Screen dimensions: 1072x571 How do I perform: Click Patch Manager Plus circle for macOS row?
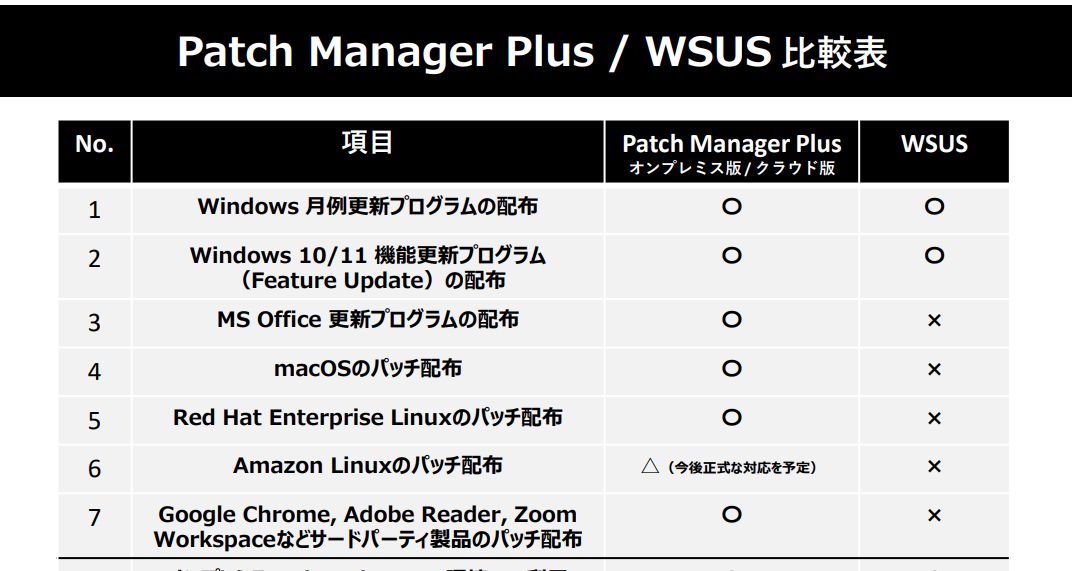click(731, 369)
